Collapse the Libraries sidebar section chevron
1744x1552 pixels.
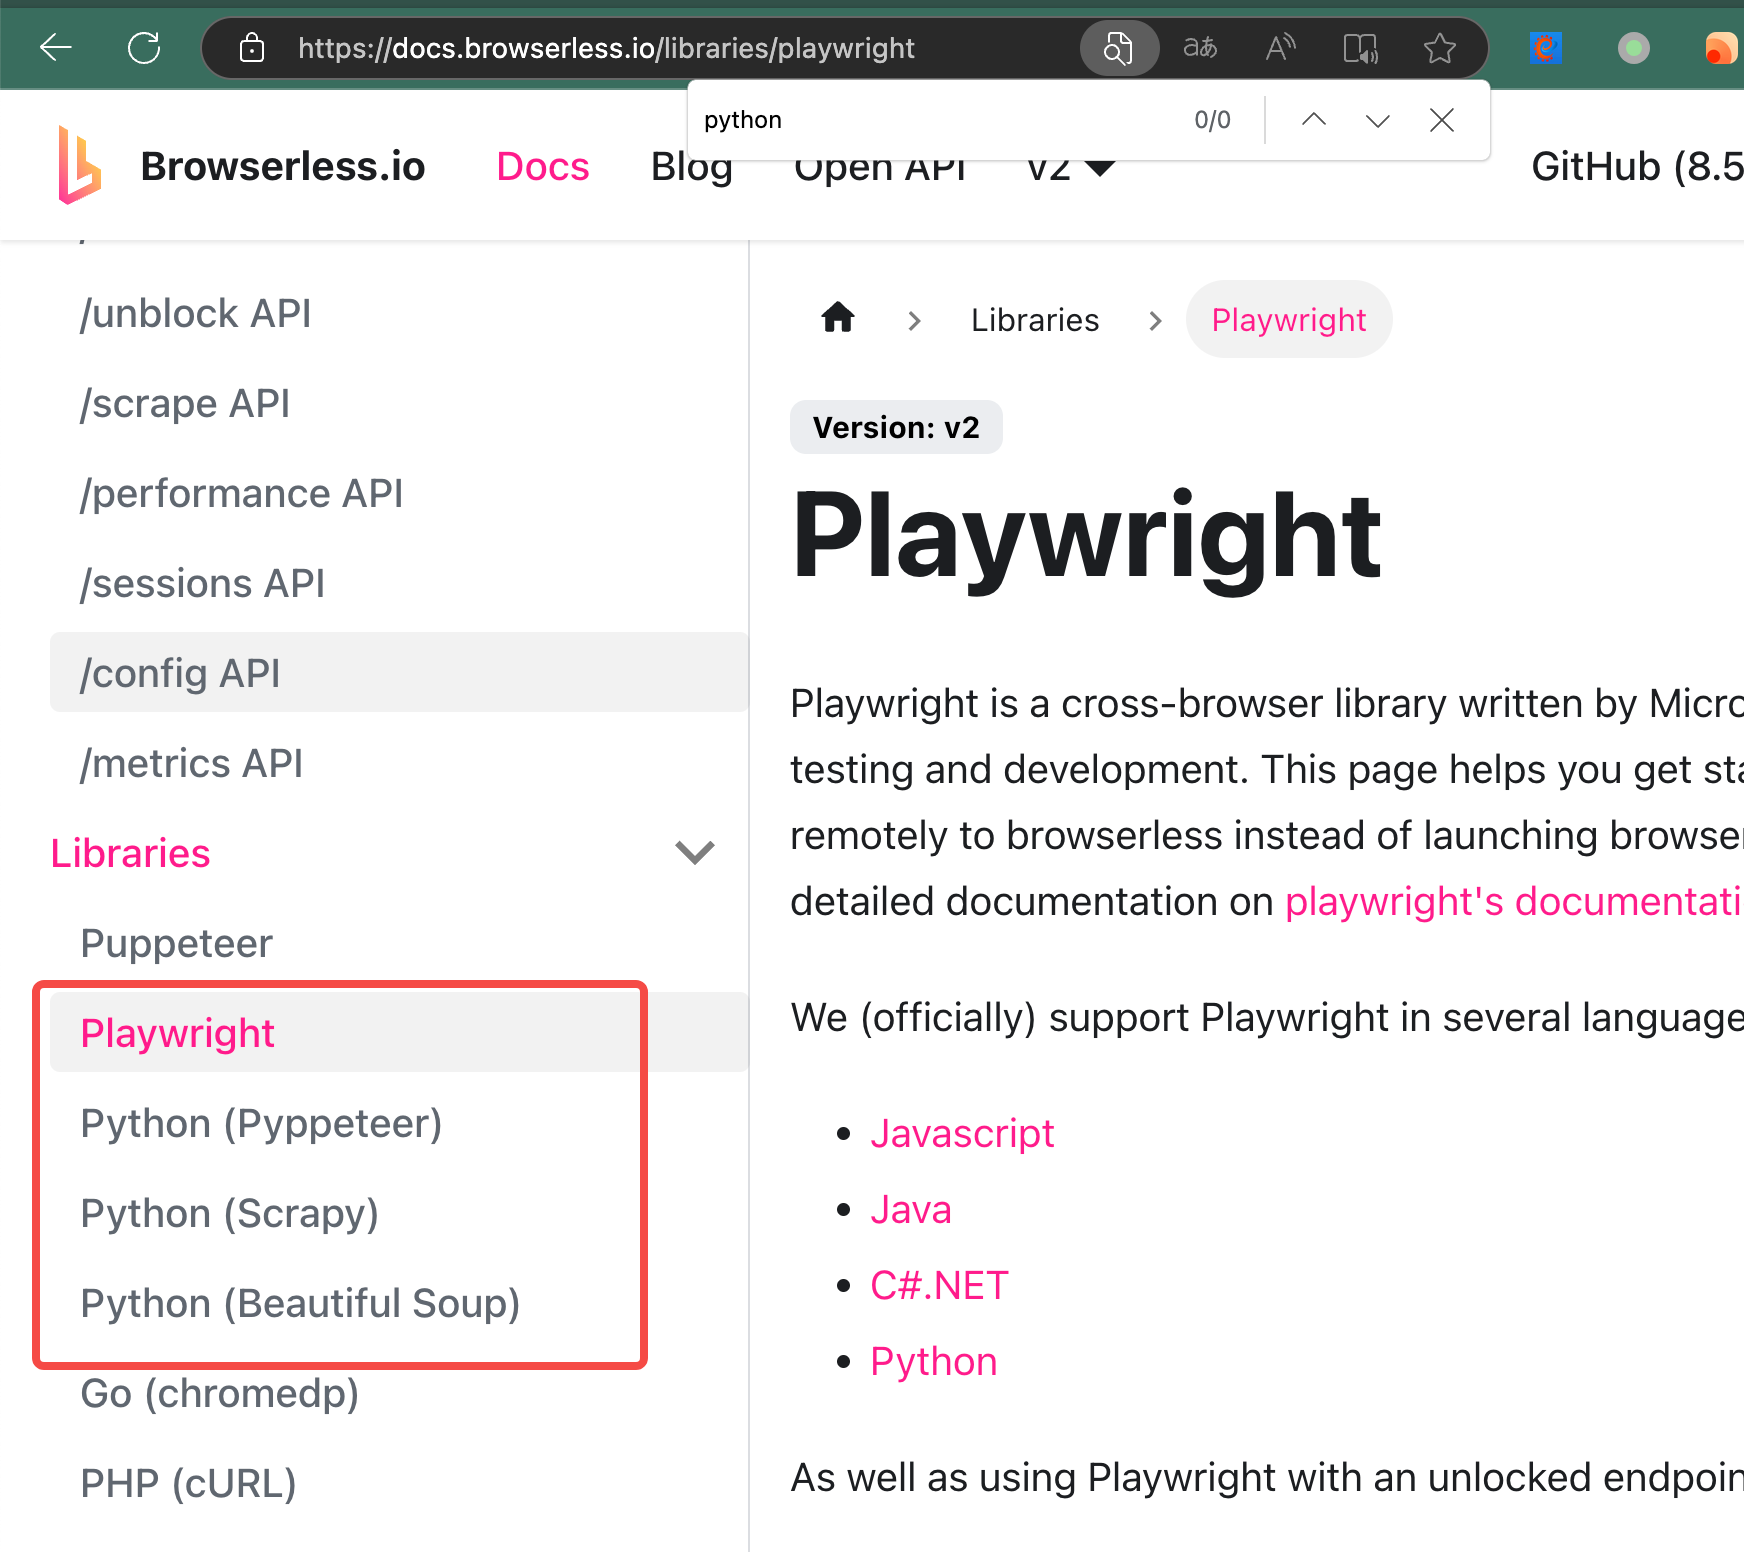point(695,852)
